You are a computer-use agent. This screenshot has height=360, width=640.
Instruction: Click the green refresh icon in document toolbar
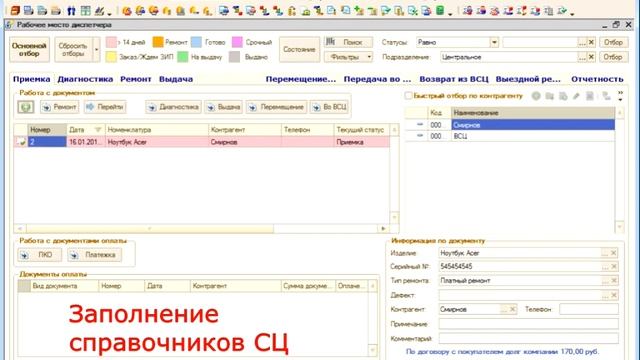click(26, 107)
